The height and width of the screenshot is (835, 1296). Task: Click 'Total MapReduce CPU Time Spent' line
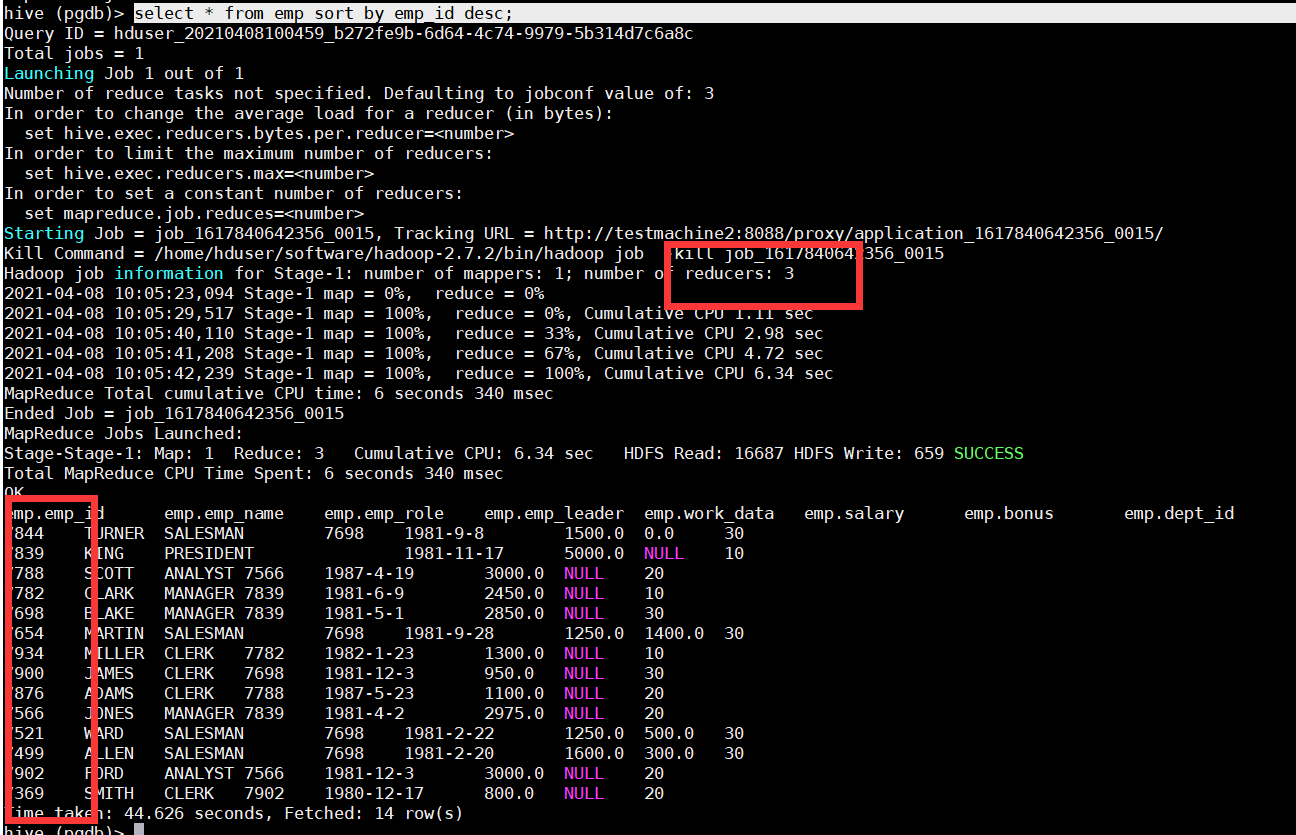[x=254, y=473]
